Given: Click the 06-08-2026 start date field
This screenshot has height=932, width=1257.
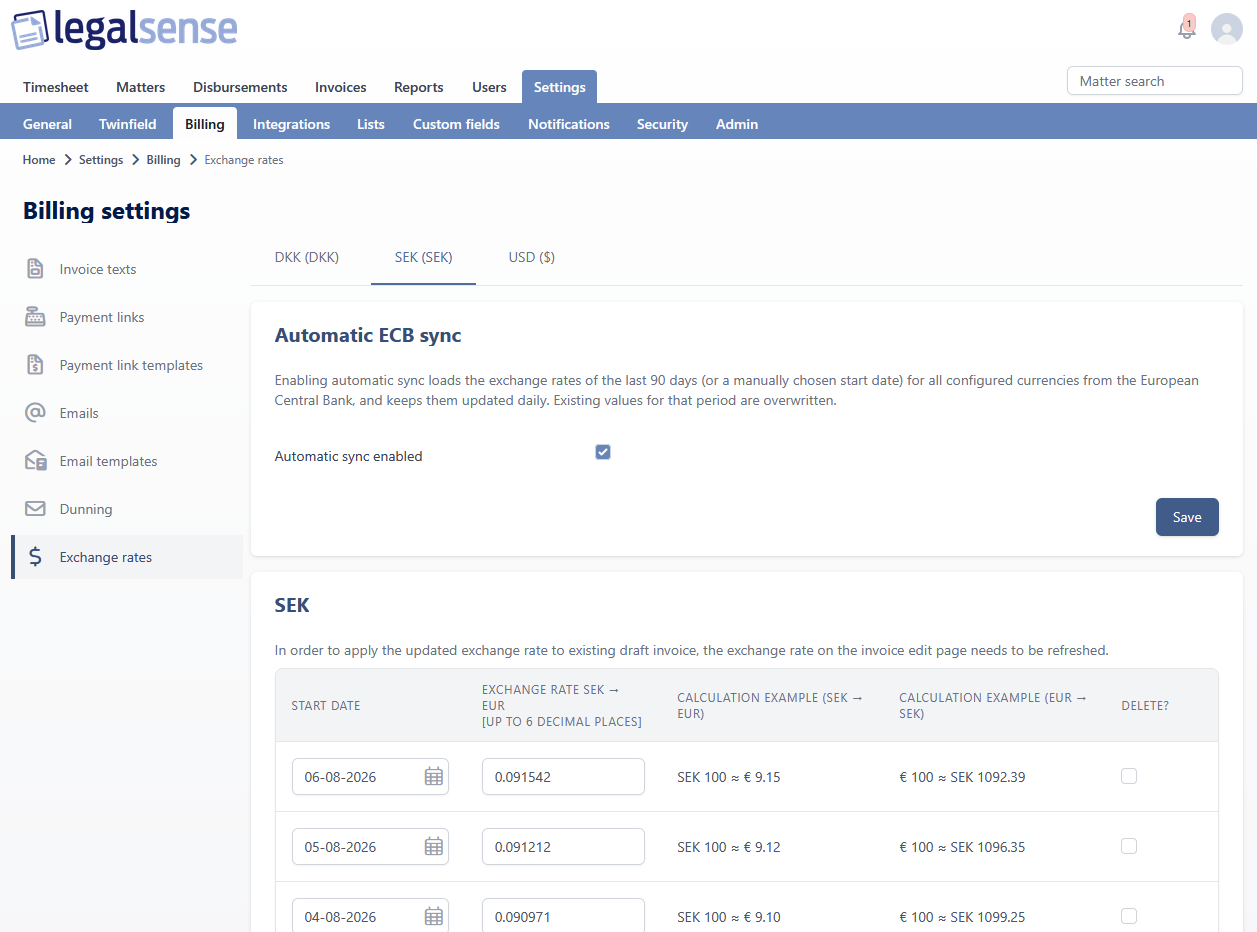Looking at the screenshot, I should point(370,777).
